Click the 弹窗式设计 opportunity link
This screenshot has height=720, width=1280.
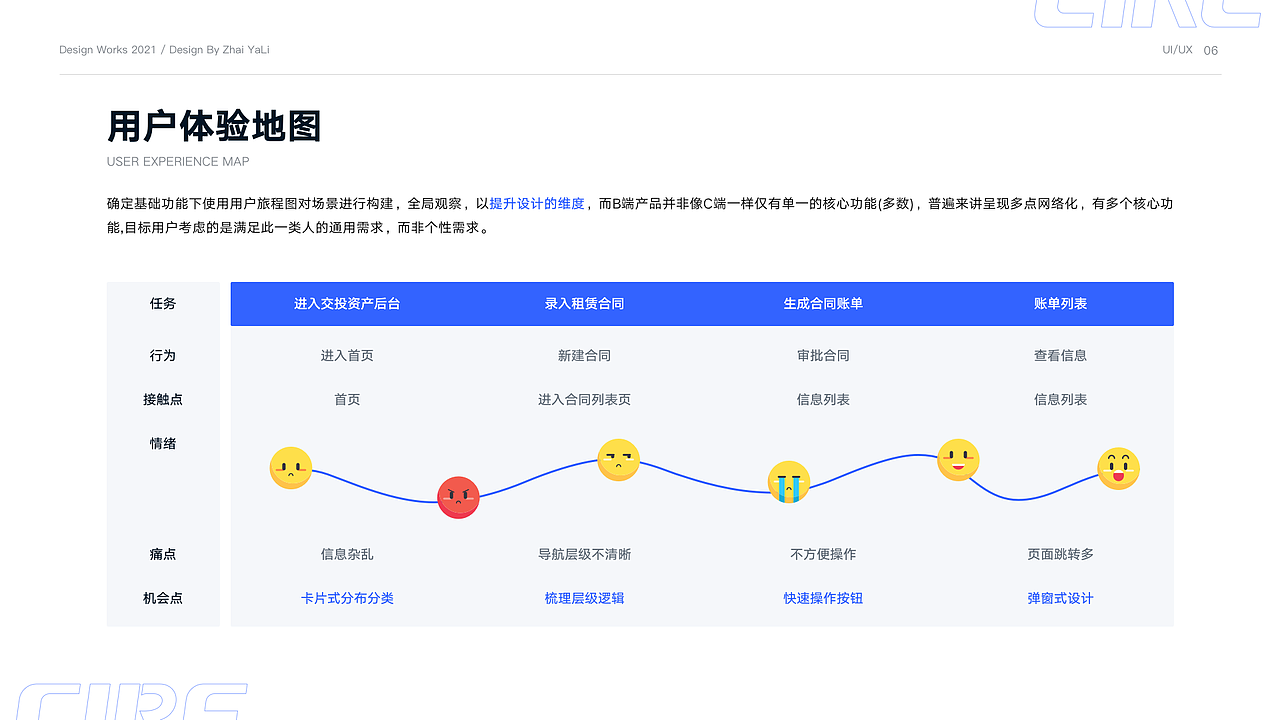coord(1060,598)
